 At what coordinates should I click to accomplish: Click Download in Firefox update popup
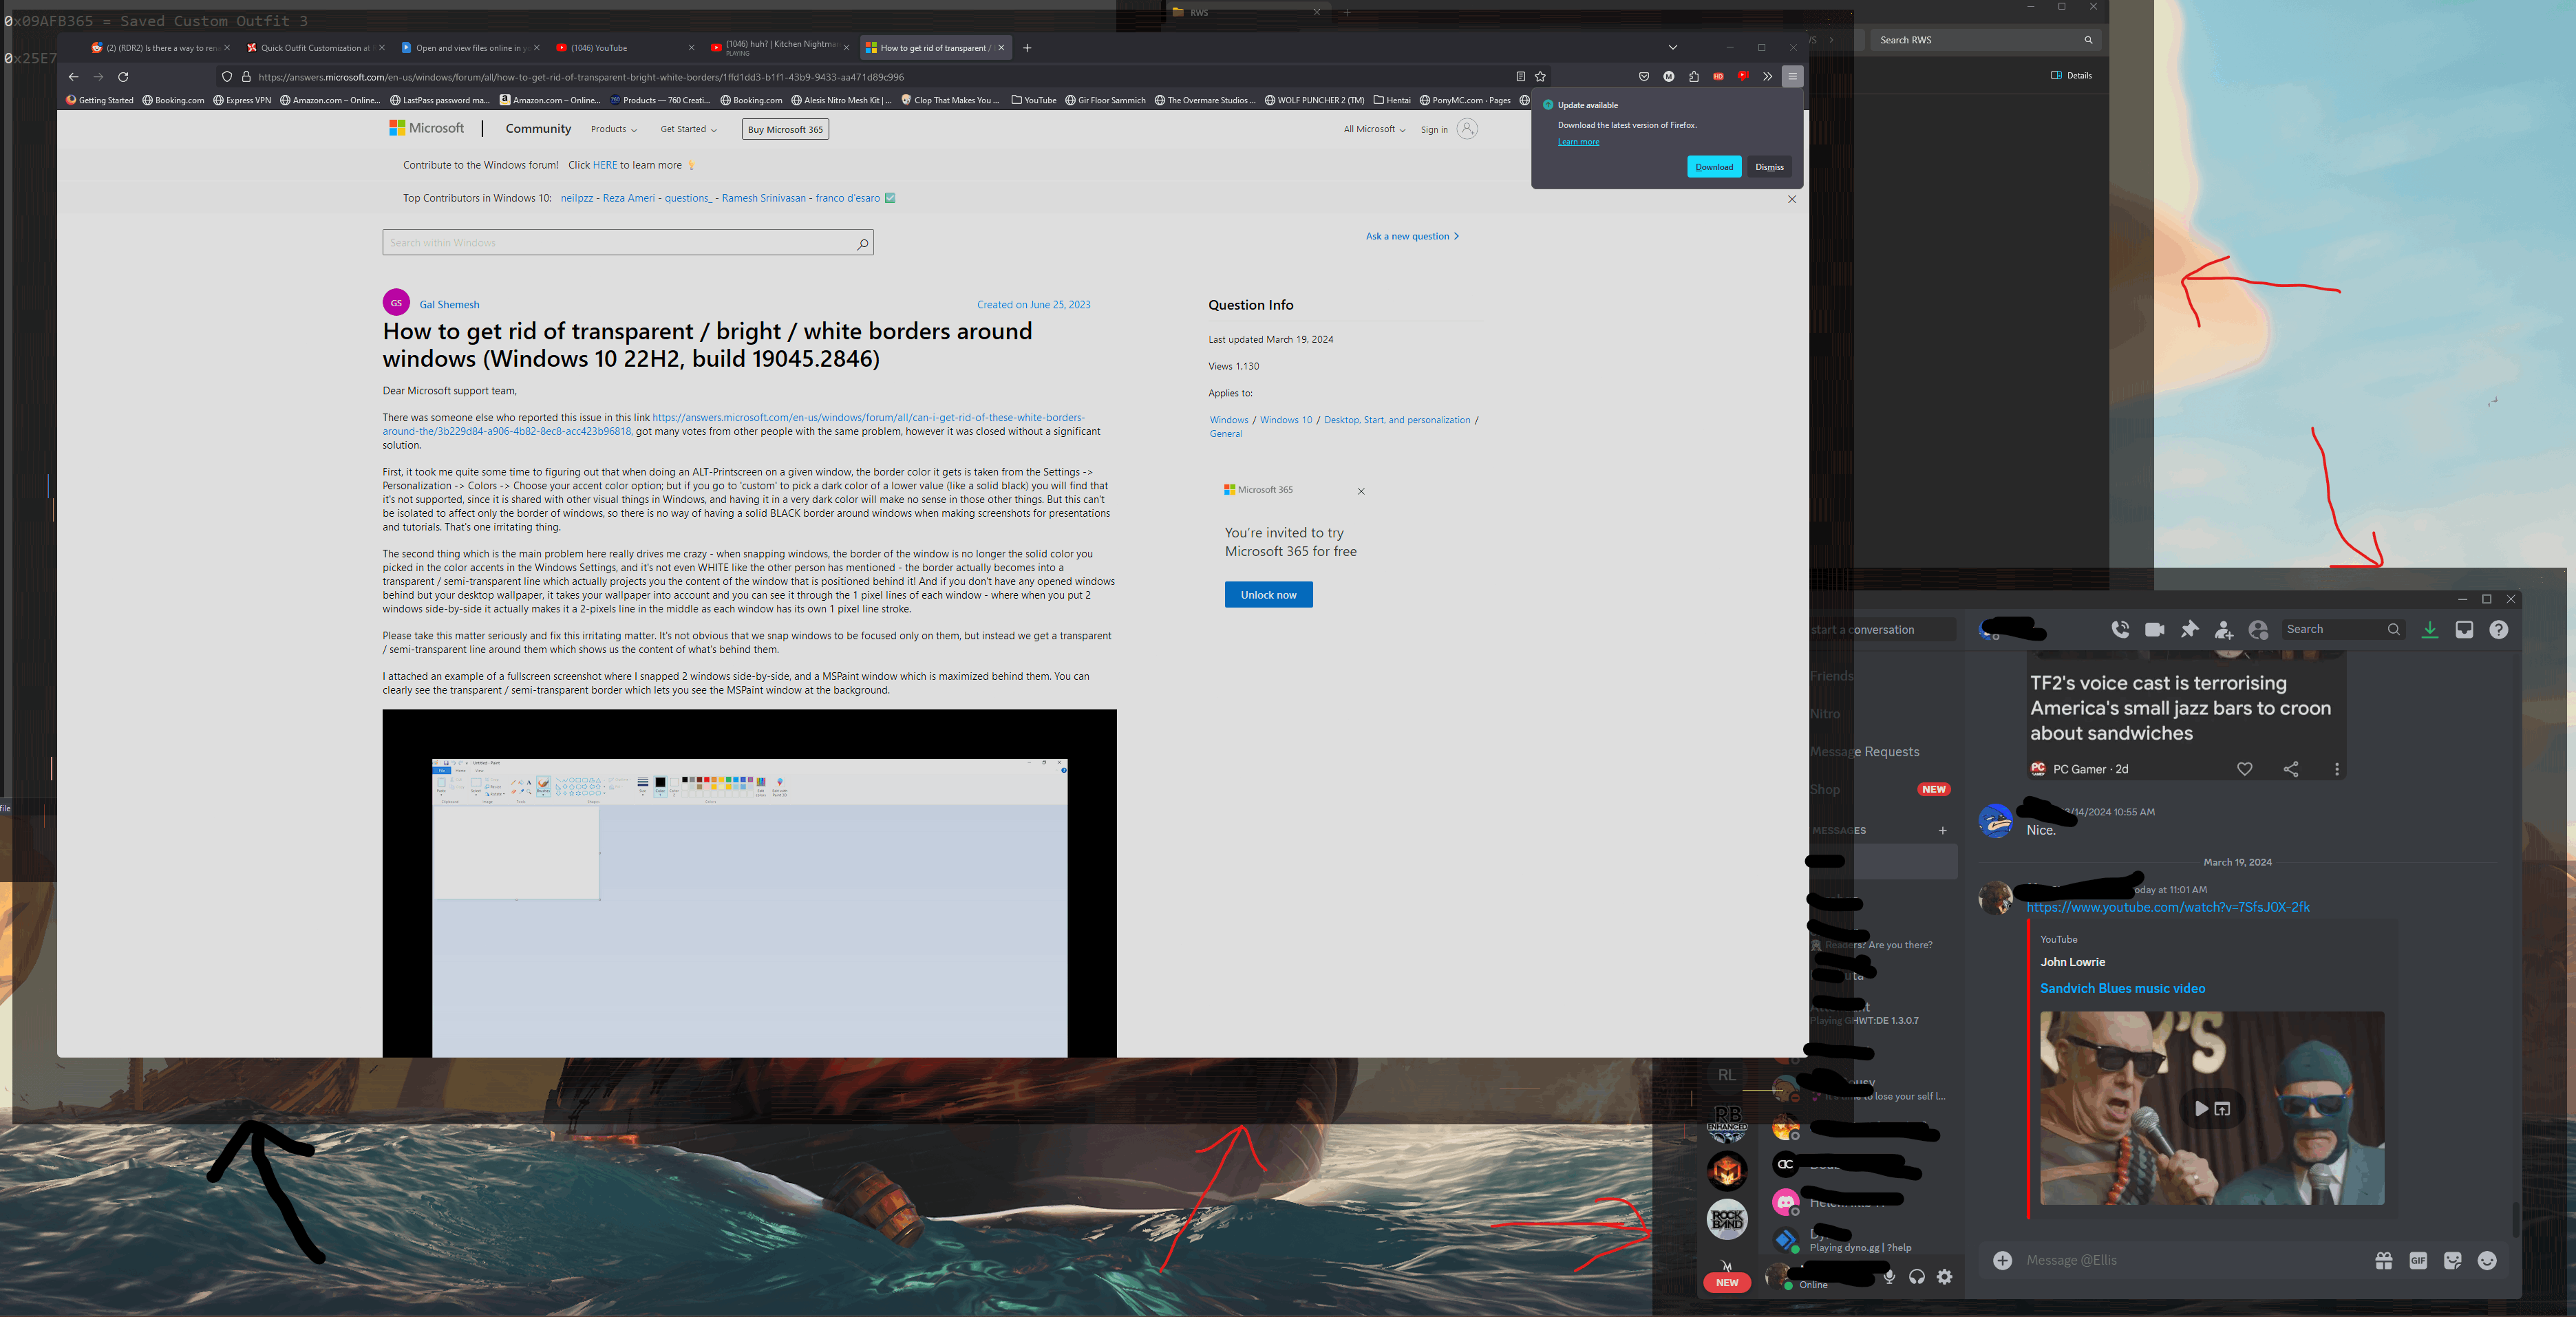click(1714, 167)
